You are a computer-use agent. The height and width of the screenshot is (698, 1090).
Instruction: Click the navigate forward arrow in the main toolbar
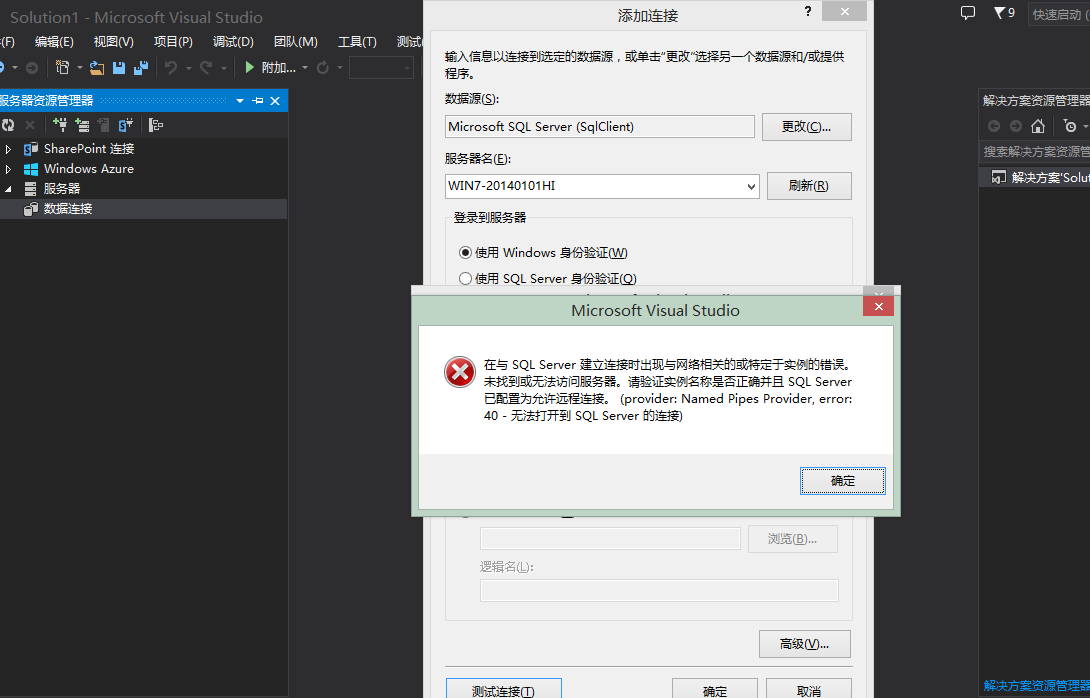pos(32,67)
